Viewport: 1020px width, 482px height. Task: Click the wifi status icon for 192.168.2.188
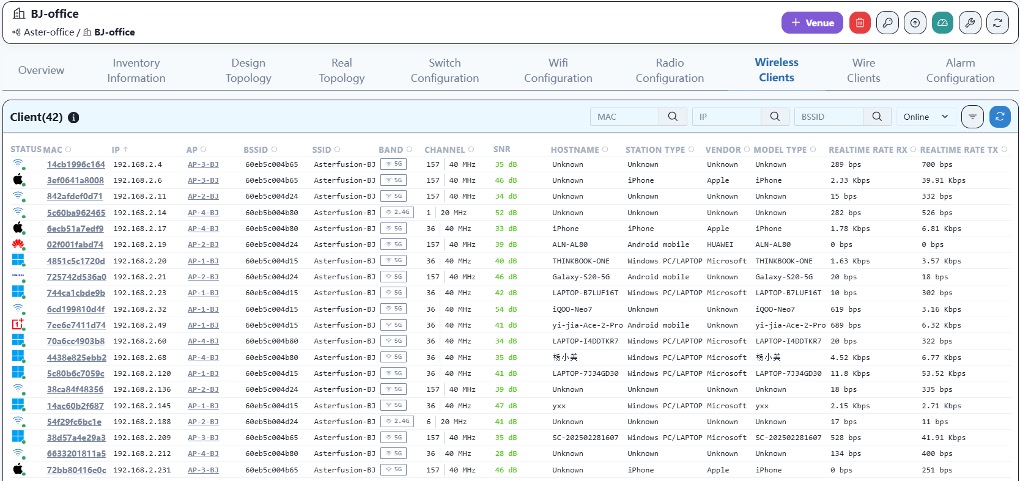(x=18, y=421)
